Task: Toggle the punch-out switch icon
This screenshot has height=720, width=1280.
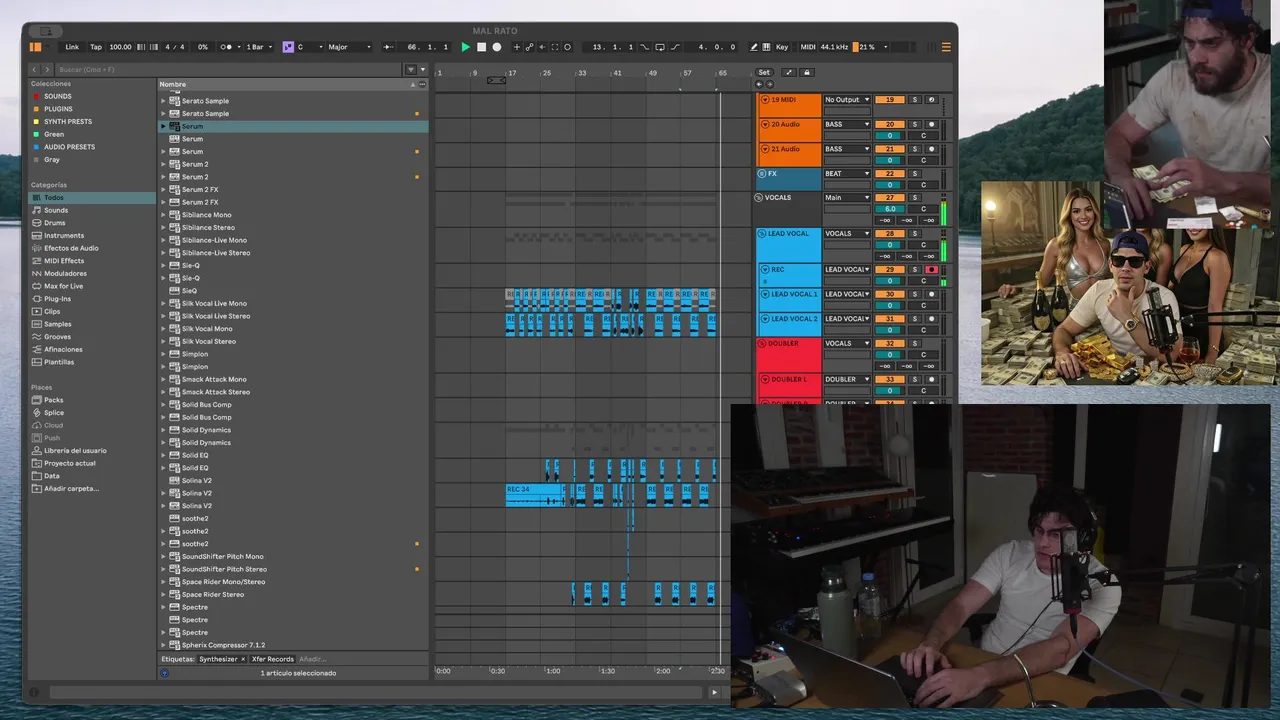Action: click(676, 47)
